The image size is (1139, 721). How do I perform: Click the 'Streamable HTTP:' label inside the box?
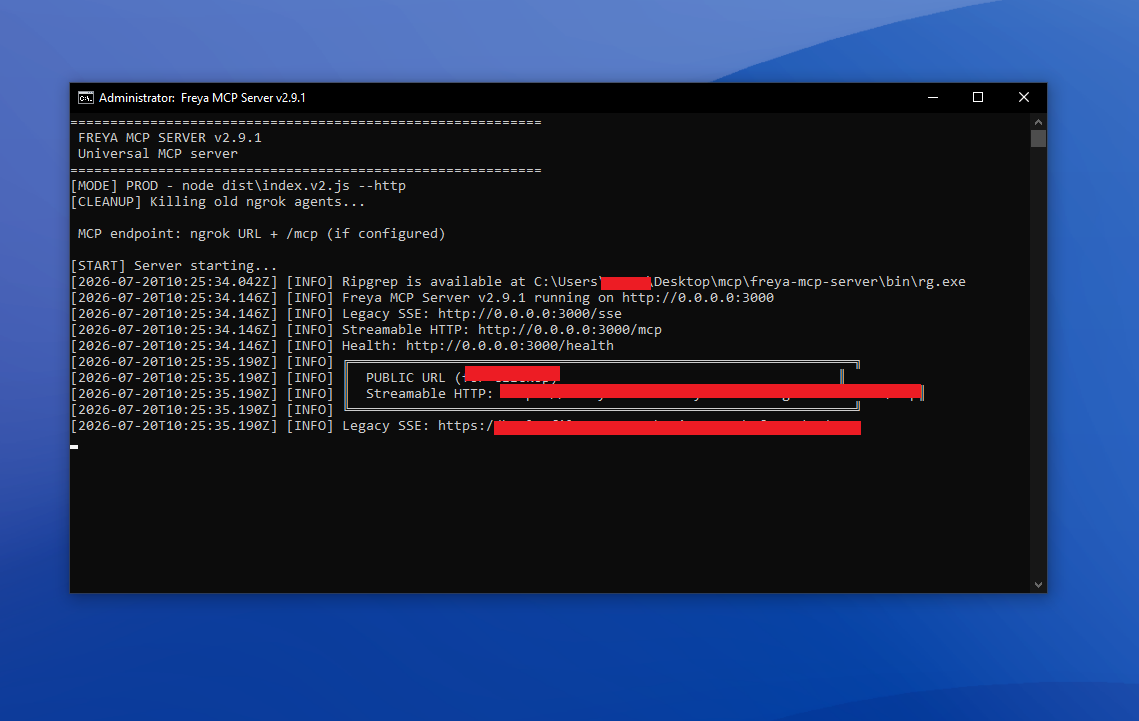coord(429,393)
